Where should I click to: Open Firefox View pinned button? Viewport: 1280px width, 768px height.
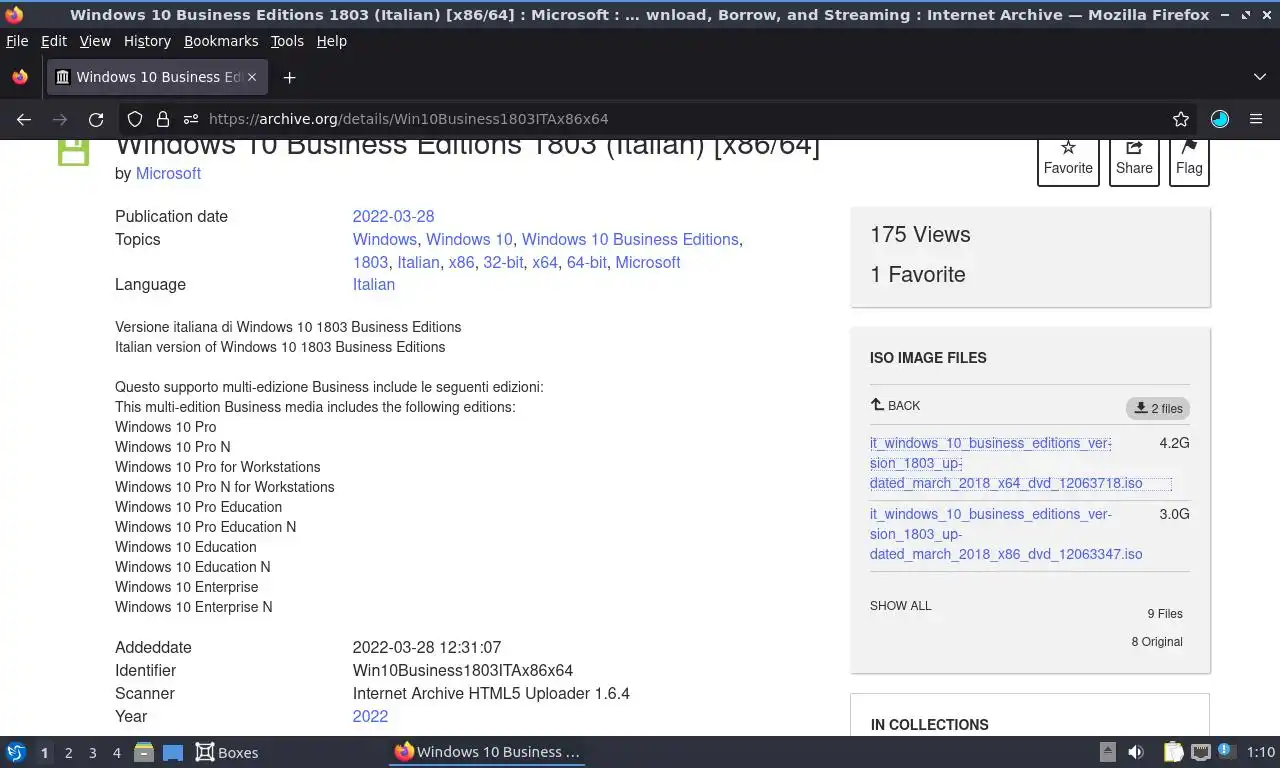coord(20,77)
